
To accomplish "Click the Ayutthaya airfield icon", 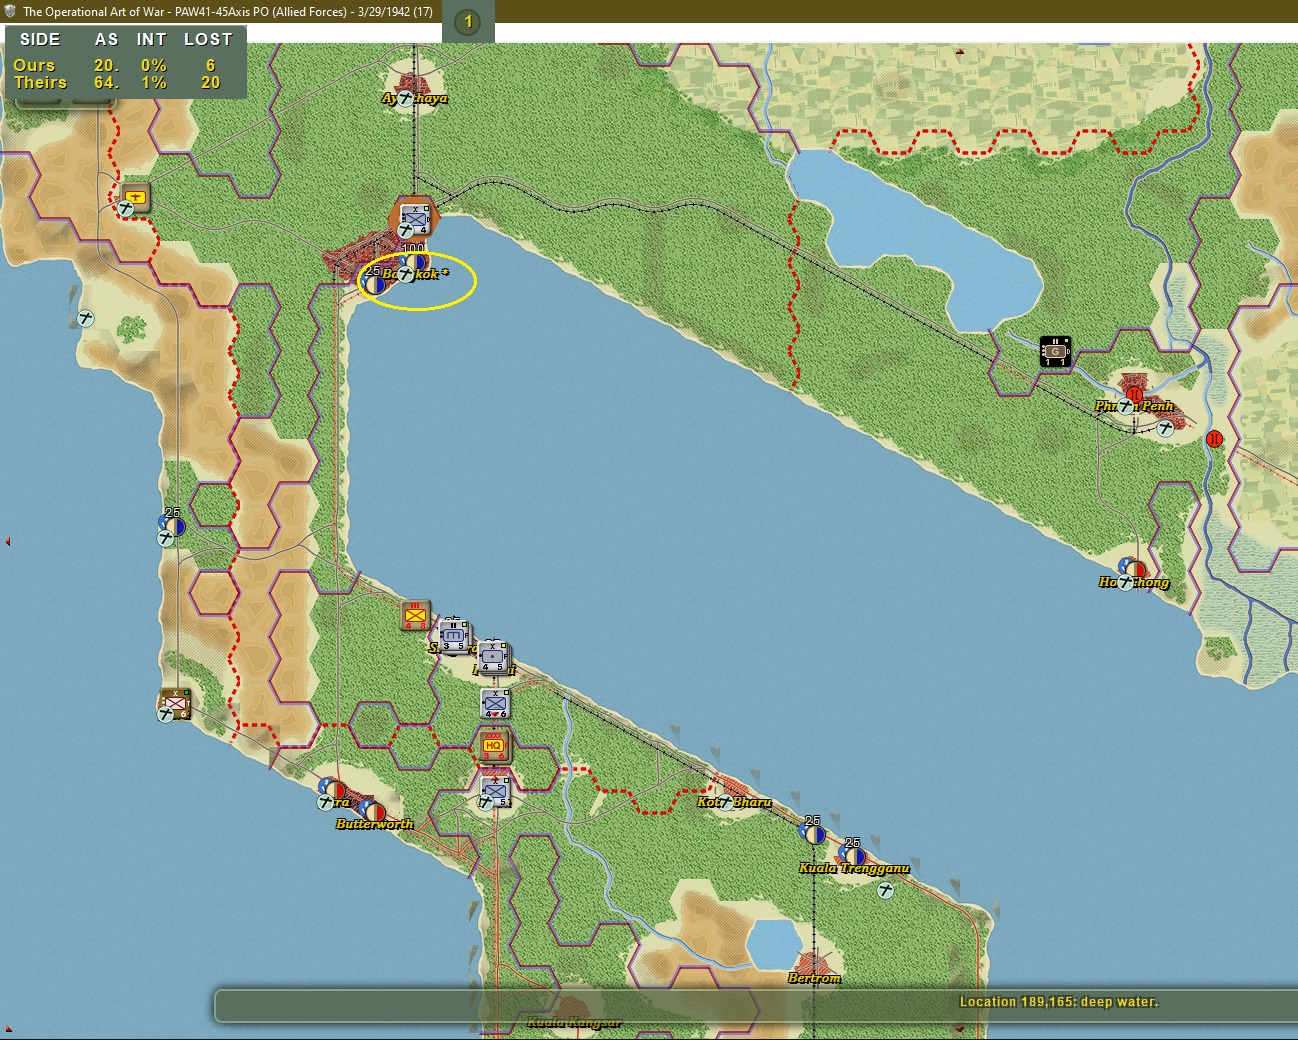I will point(405,98).
